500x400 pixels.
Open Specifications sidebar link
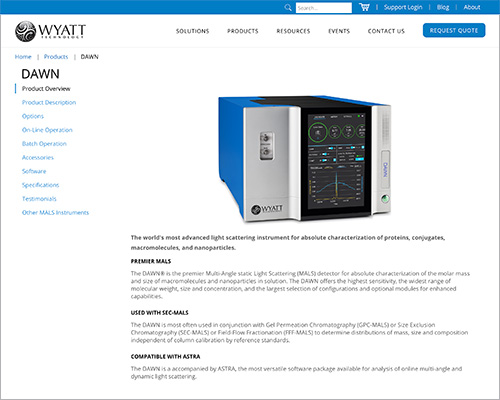[x=40, y=185]
